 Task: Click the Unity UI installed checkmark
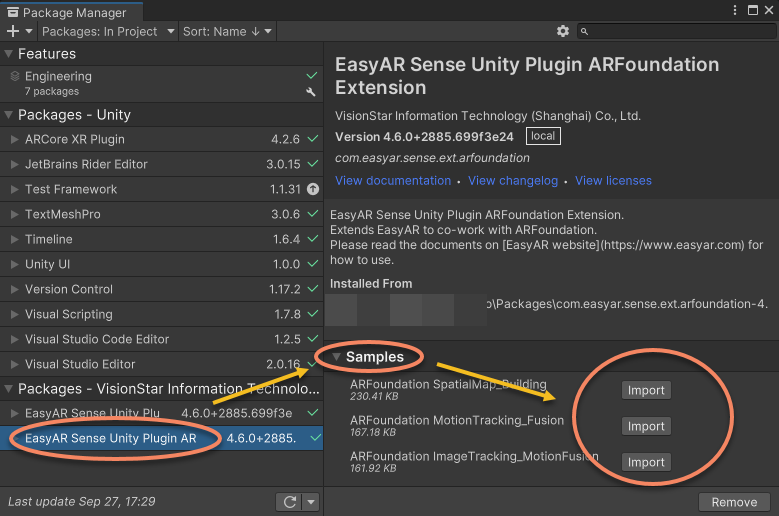[x=312, y=264]
